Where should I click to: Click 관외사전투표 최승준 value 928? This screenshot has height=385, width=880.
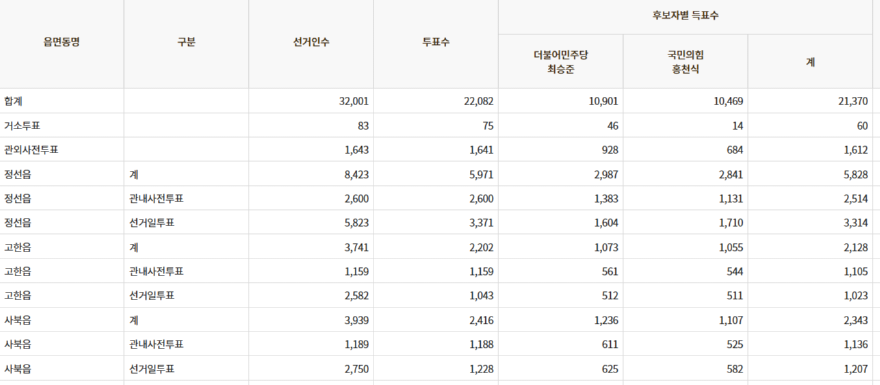[609, 150]
